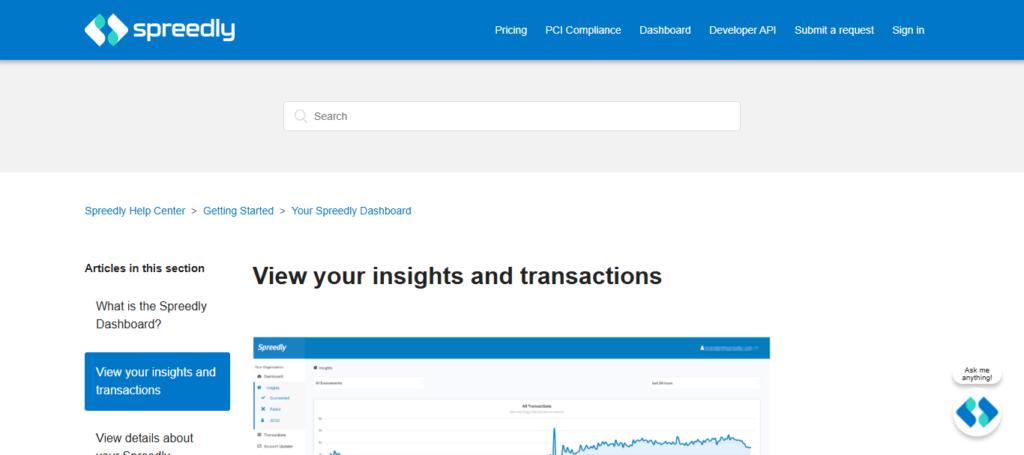This screenshot has width=1024, height=455.
Task: Click the Succeeded checkmark icon in the screenshot
Action: click(261, 397)
